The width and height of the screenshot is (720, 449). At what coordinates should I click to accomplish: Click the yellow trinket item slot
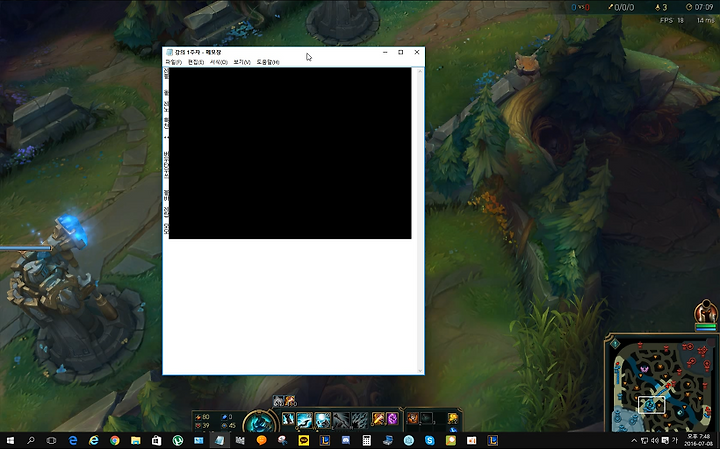tap(453, 418)
